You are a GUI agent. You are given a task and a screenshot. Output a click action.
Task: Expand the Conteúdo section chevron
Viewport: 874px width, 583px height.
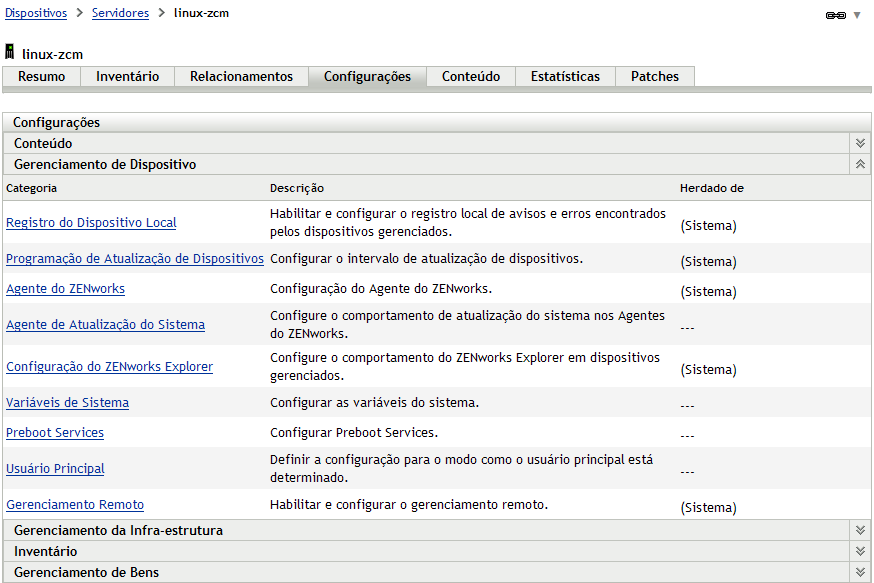[x=860, y=143]
